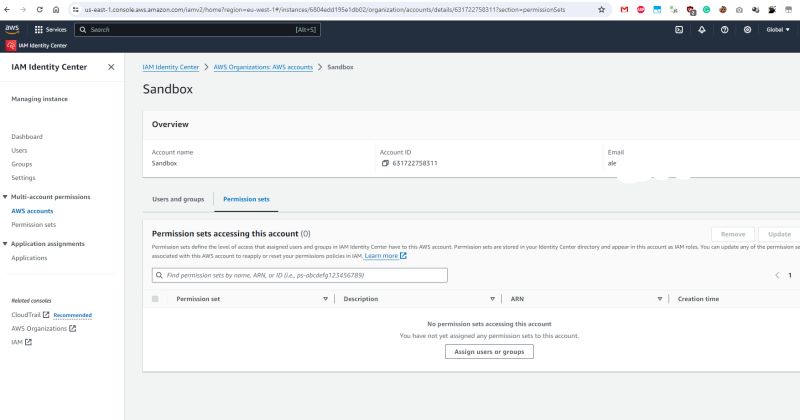The width and height of the screenshot is (800, 420).
Task: Click the AWS logo
Action: coord(12,30)
